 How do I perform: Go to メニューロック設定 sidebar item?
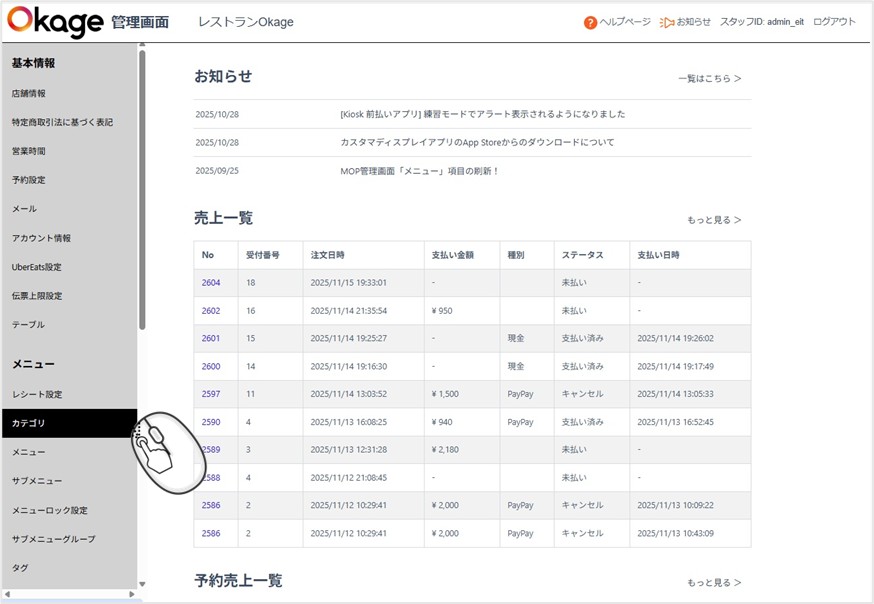50,510
